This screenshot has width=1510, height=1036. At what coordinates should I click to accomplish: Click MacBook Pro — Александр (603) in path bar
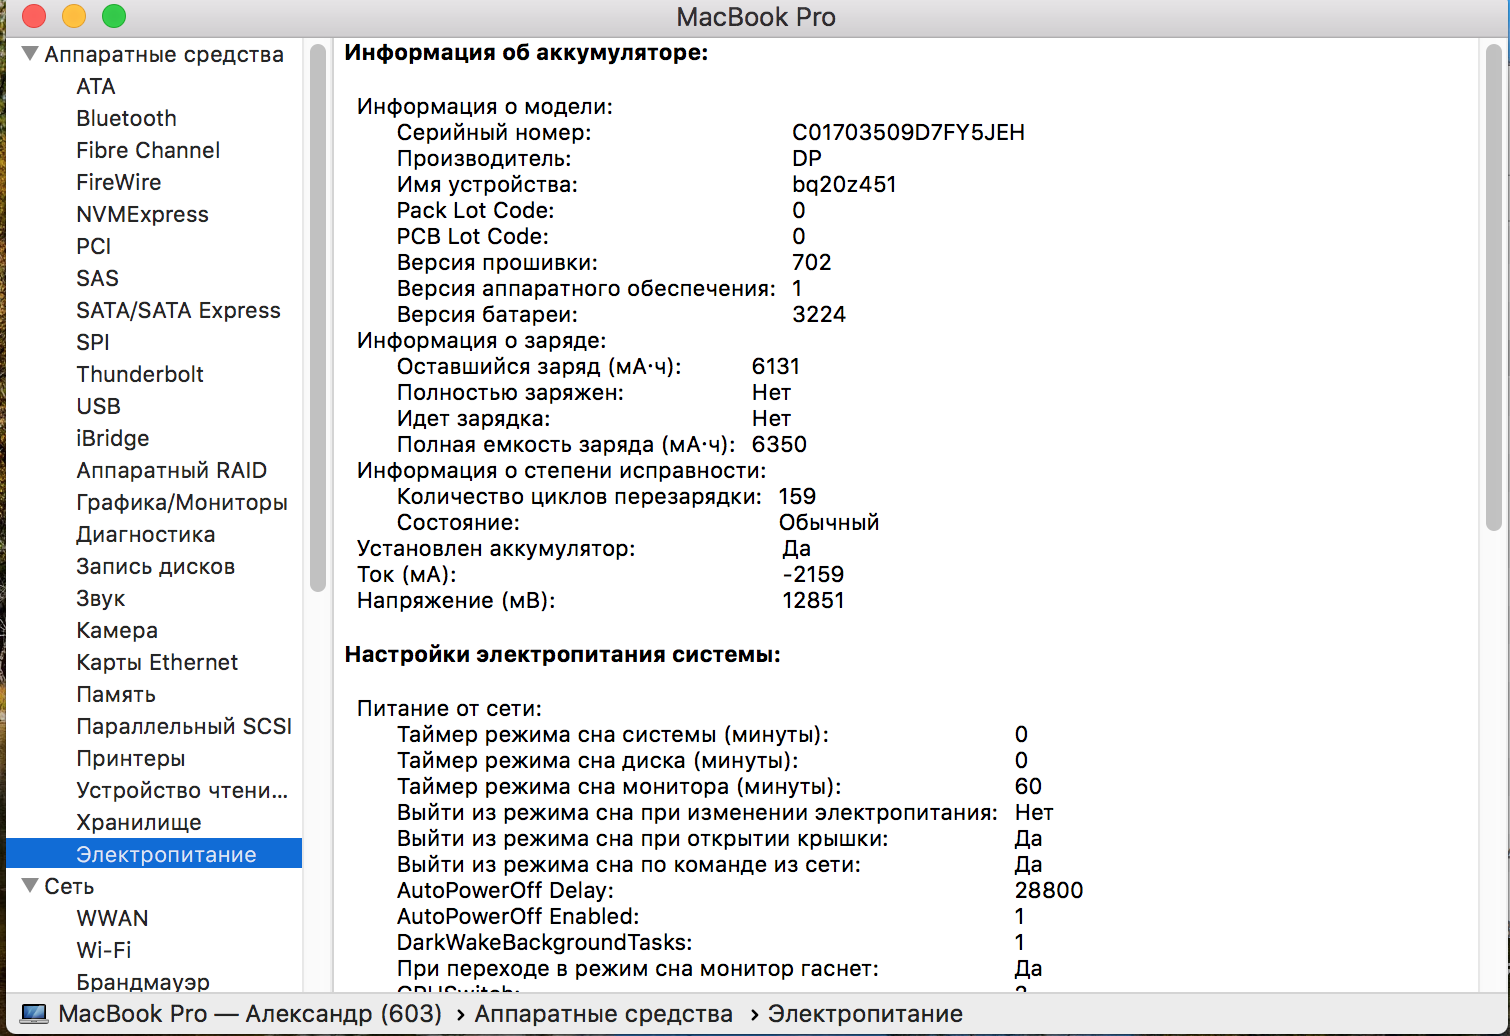pyautogui.click(x=250, y=1014)
